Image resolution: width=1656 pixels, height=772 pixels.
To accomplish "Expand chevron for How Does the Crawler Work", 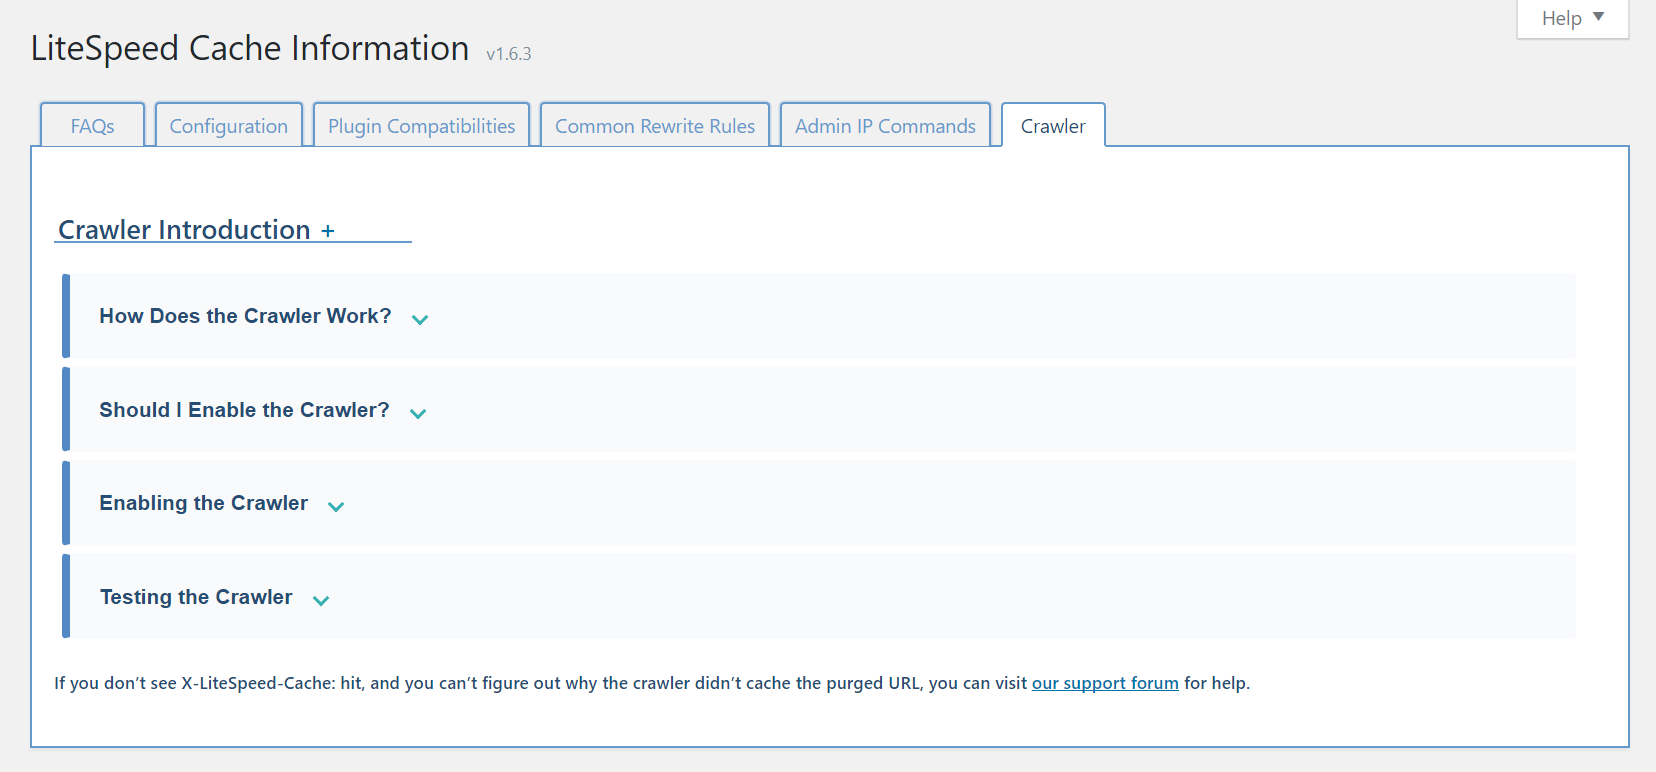I will (420, 319).
